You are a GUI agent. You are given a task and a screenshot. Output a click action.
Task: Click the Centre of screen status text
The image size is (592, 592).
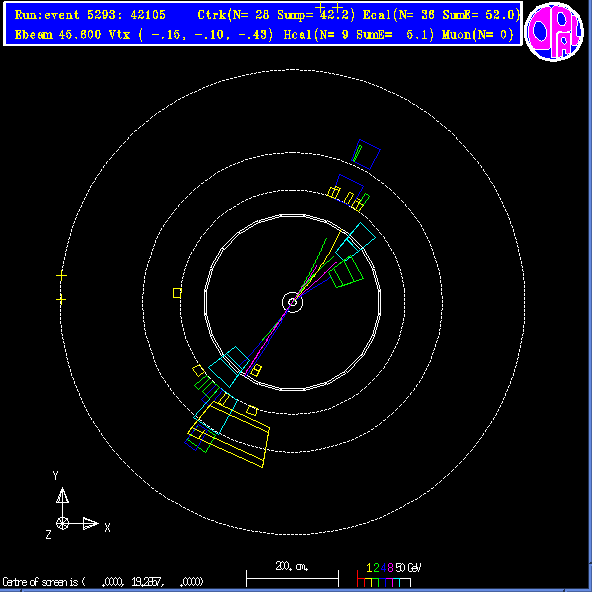coord(103,581)
